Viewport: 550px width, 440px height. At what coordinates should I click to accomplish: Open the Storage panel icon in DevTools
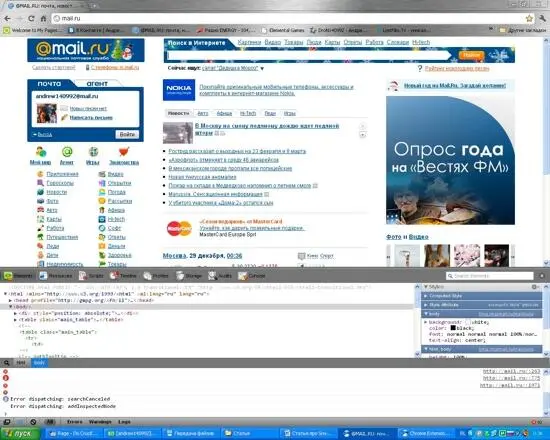tap(180, 276)
